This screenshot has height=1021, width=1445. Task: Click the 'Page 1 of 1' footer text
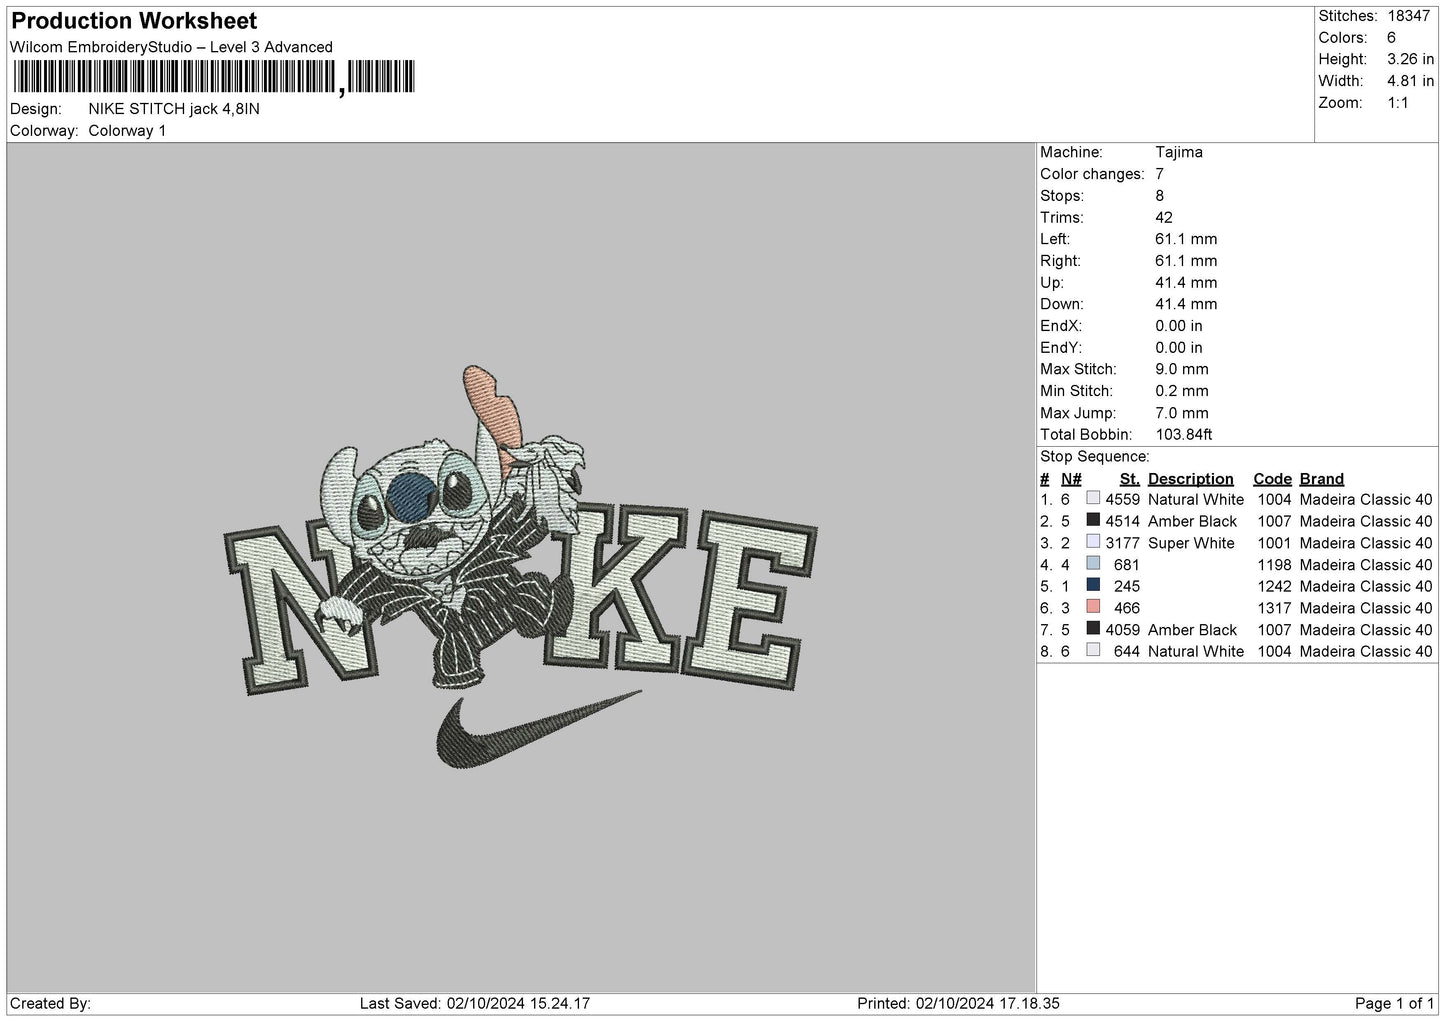tap(1395, 1003)
